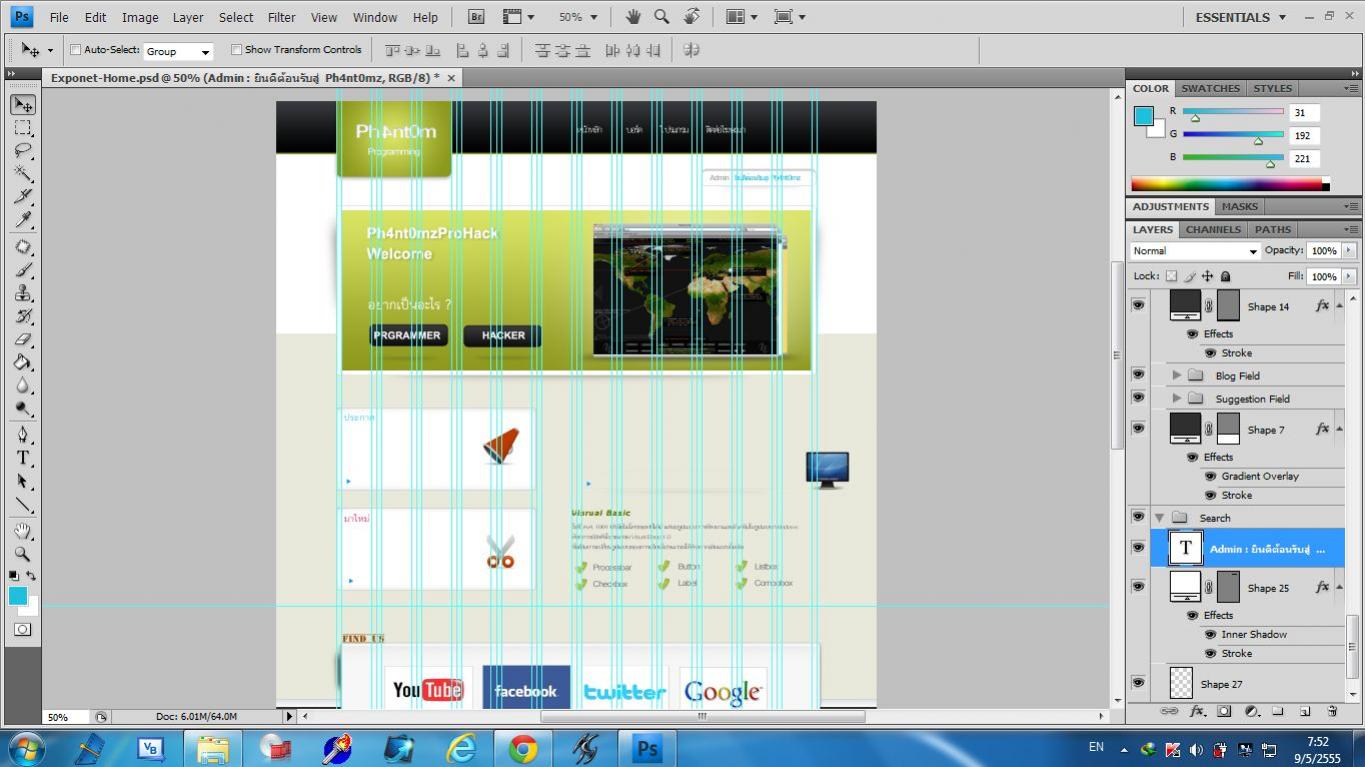This screenshot has width=1365, height=767.
Task: Expand the Suggestion Field group
Action: pyautogui.click(x=1177, y=398)
